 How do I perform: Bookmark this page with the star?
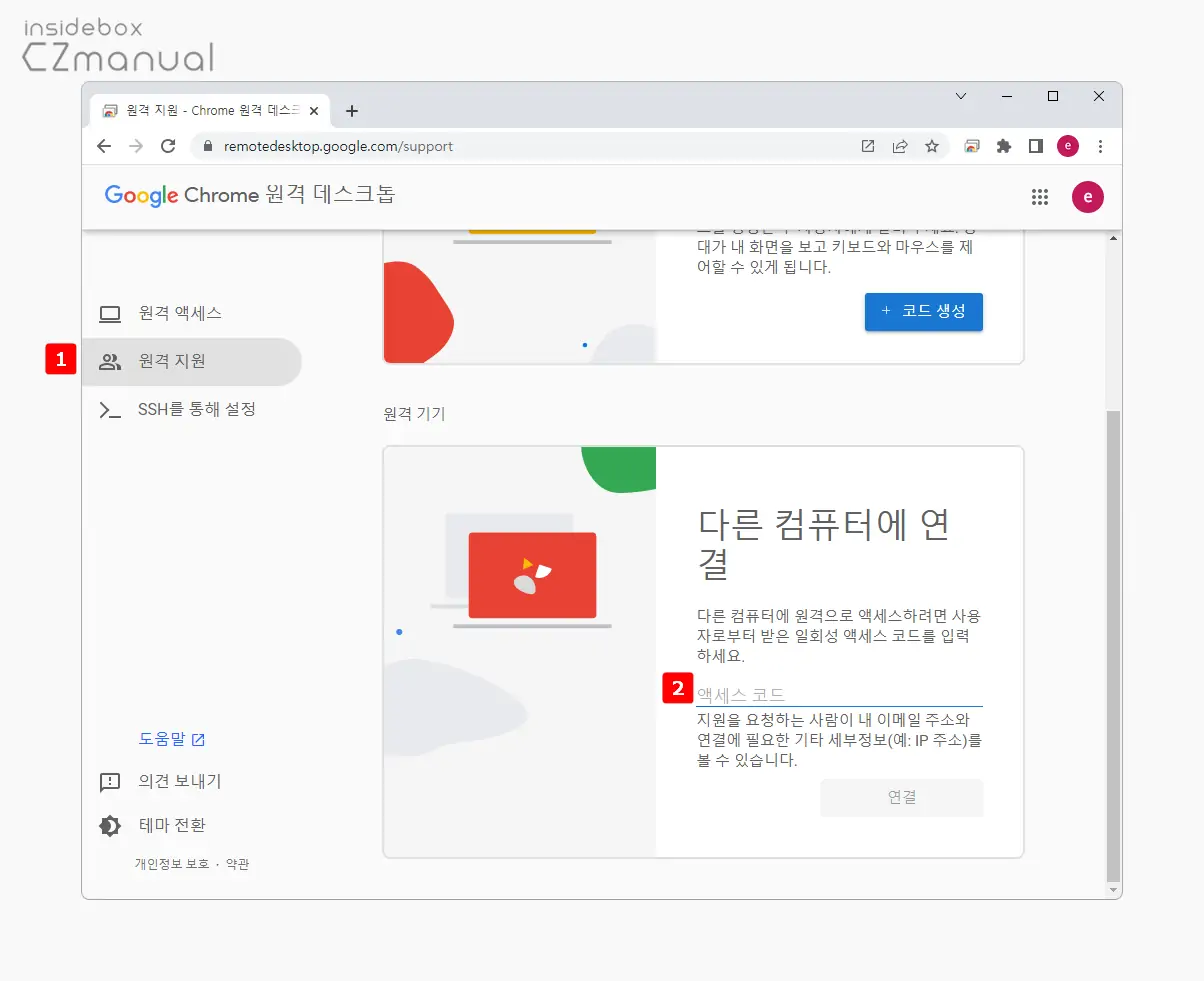(932, 146)
